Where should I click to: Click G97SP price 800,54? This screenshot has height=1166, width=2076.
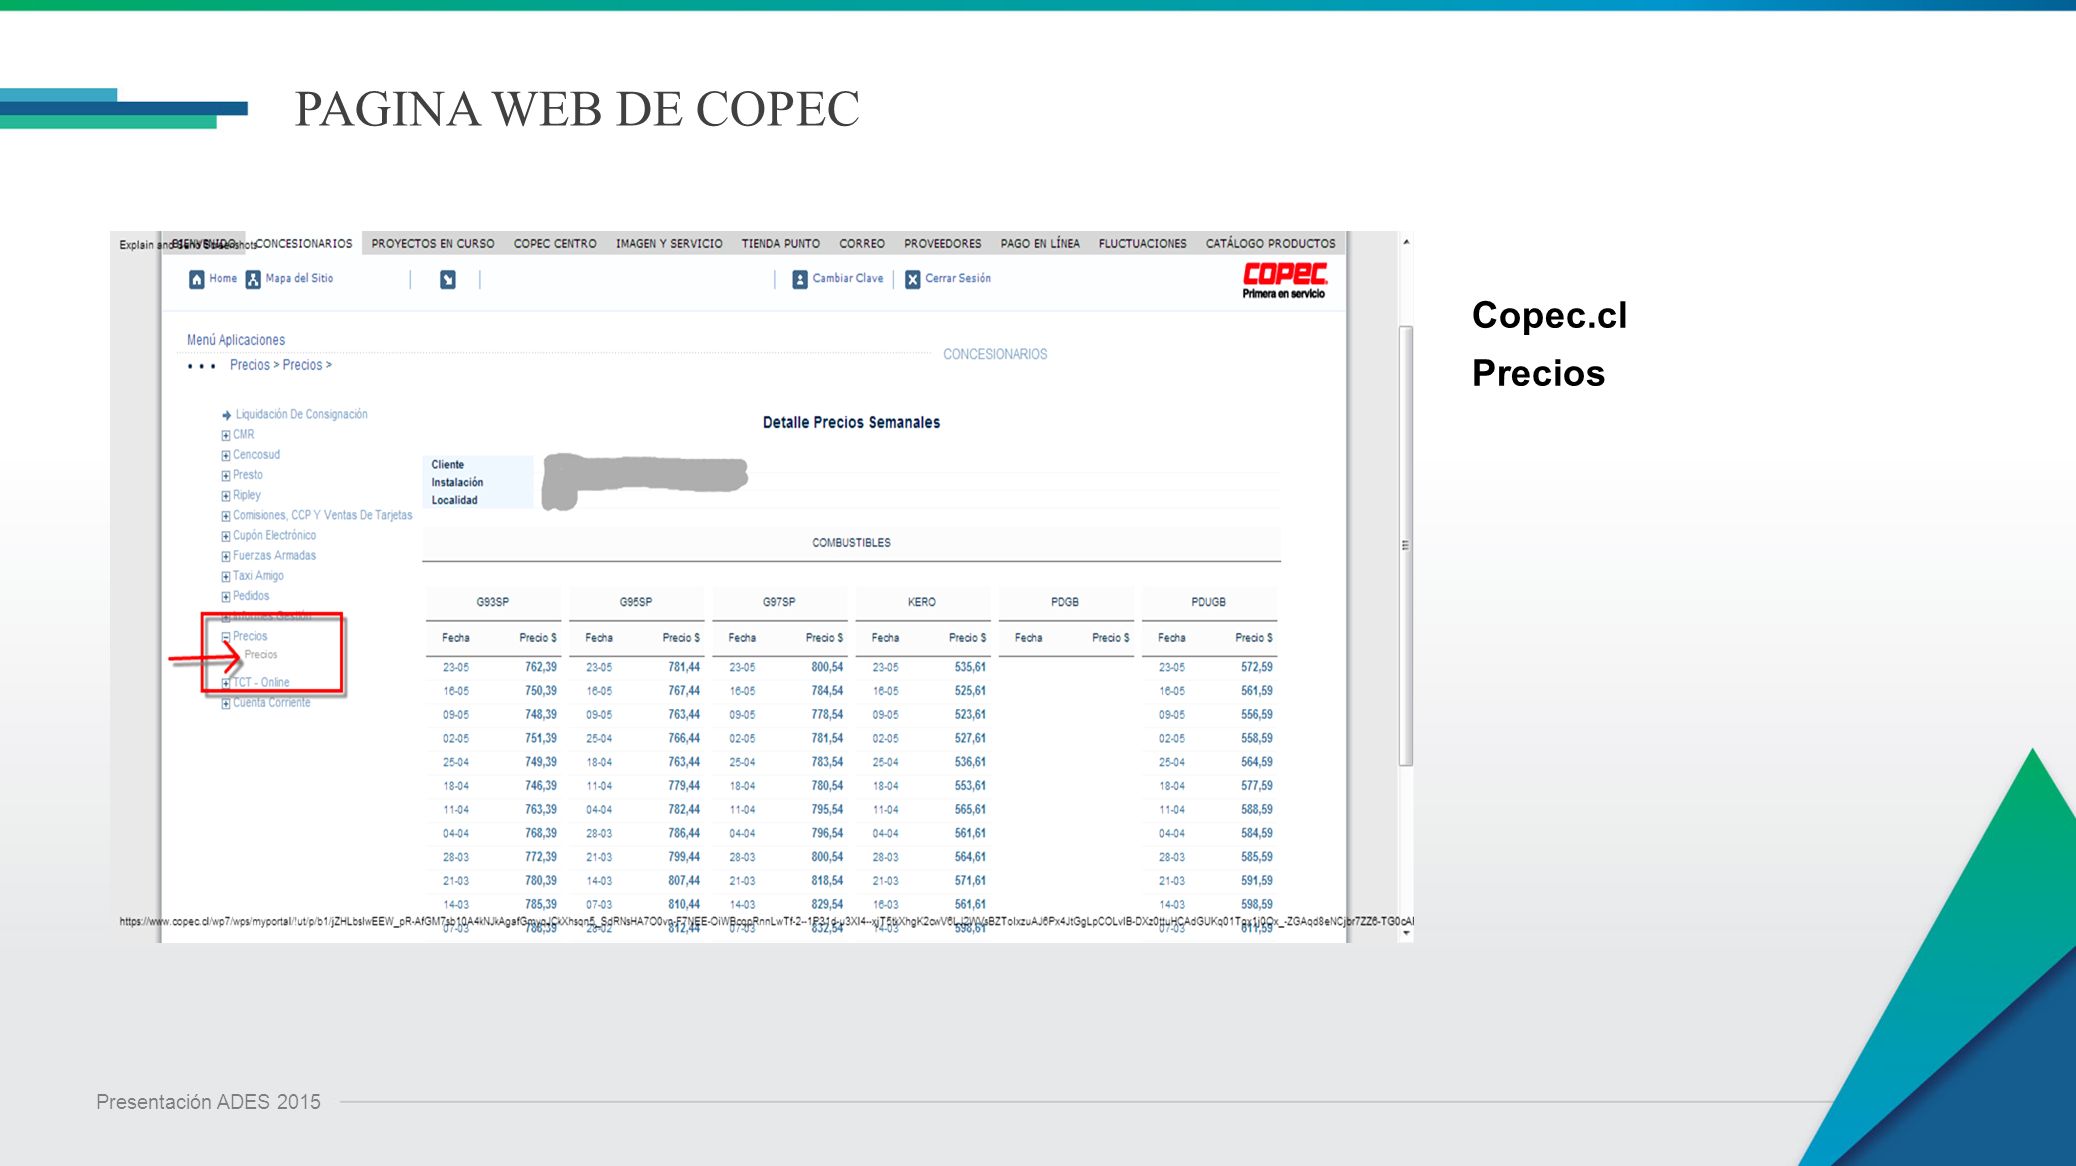point(827,667)
